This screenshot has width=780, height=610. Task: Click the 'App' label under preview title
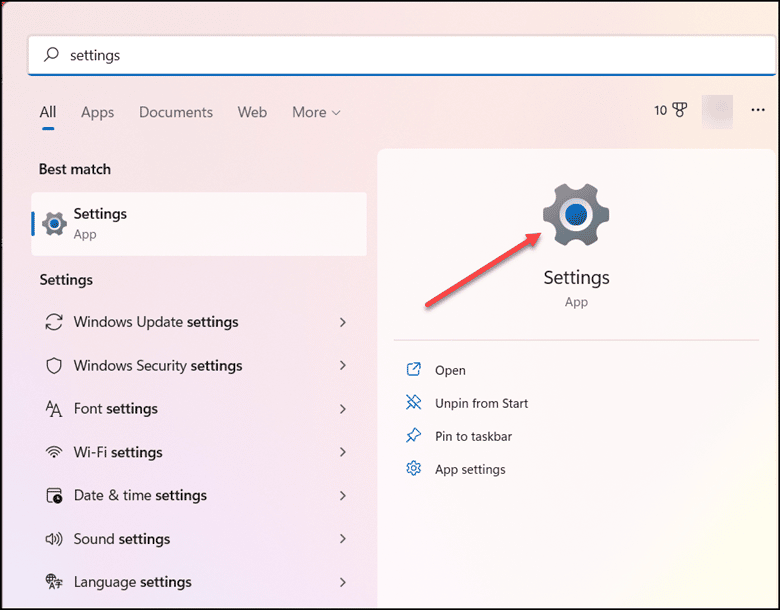[x=576, y=302]
